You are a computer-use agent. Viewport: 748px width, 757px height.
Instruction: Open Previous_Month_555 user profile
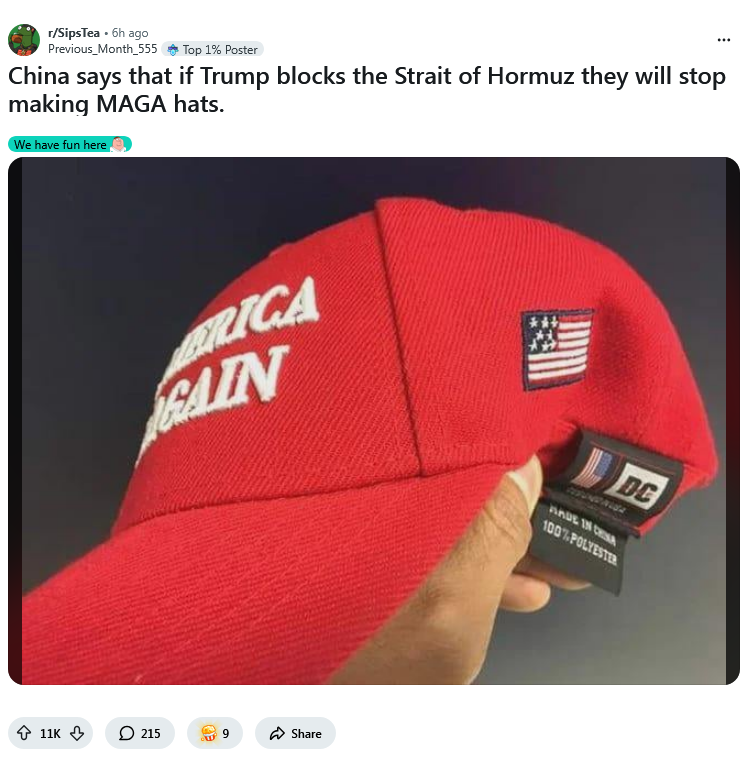(102, 49)
